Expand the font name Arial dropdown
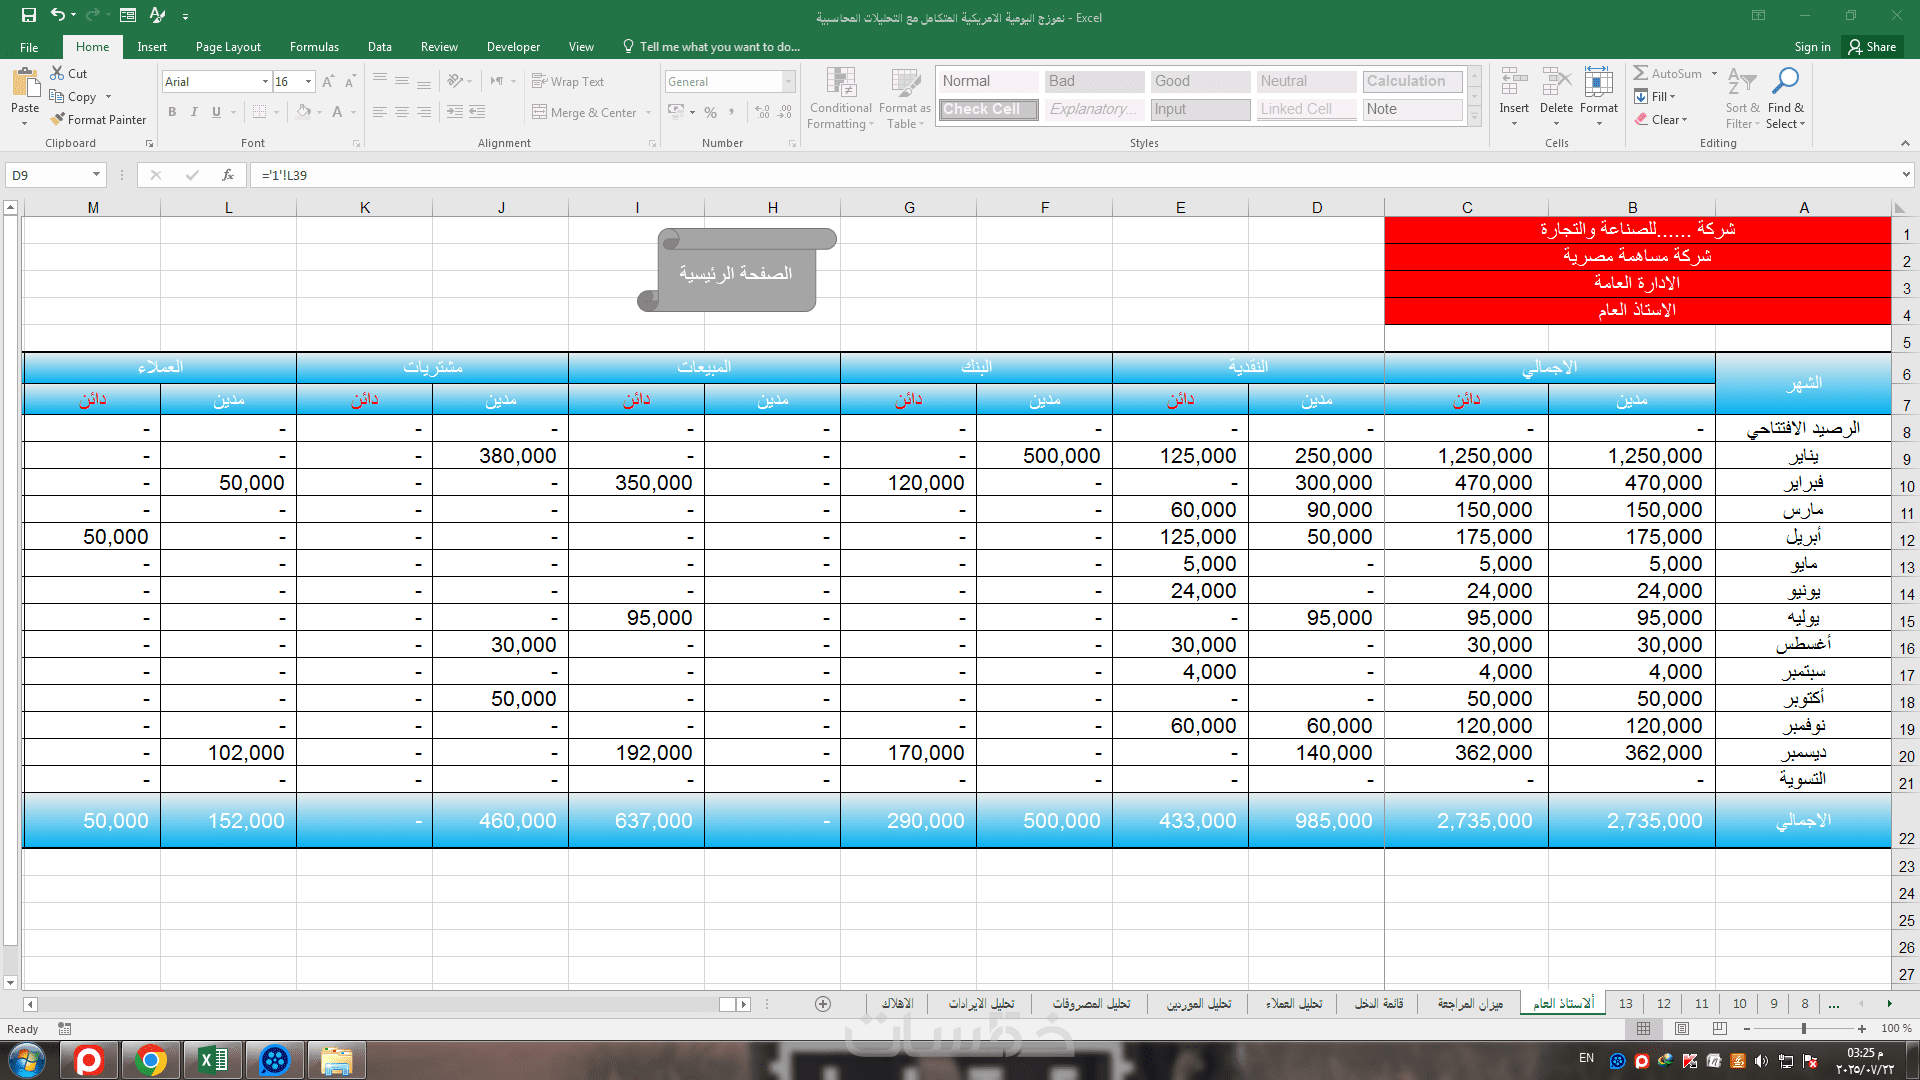The height and width of the screenshot is (1080, 1920). click(x=265, y=81)
